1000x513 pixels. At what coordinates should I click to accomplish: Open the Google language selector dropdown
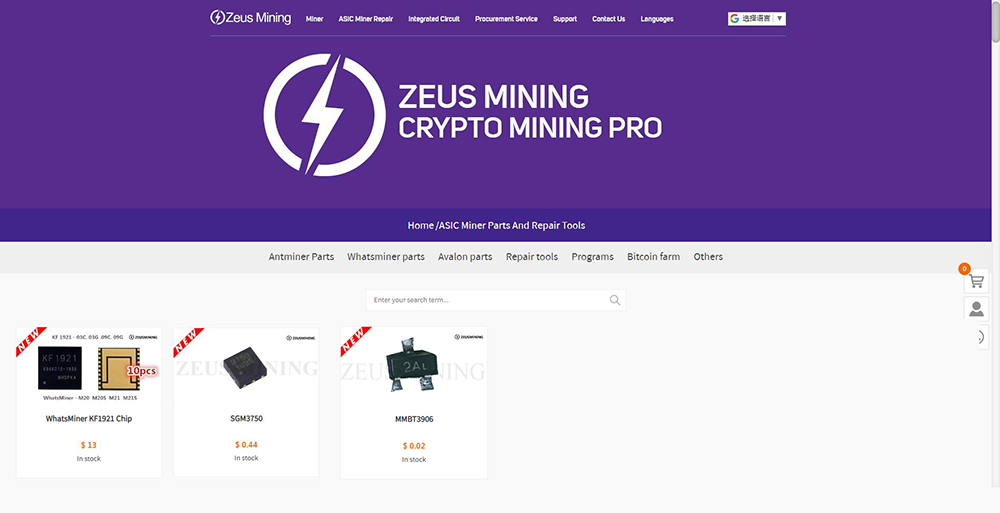pos(756,19)
